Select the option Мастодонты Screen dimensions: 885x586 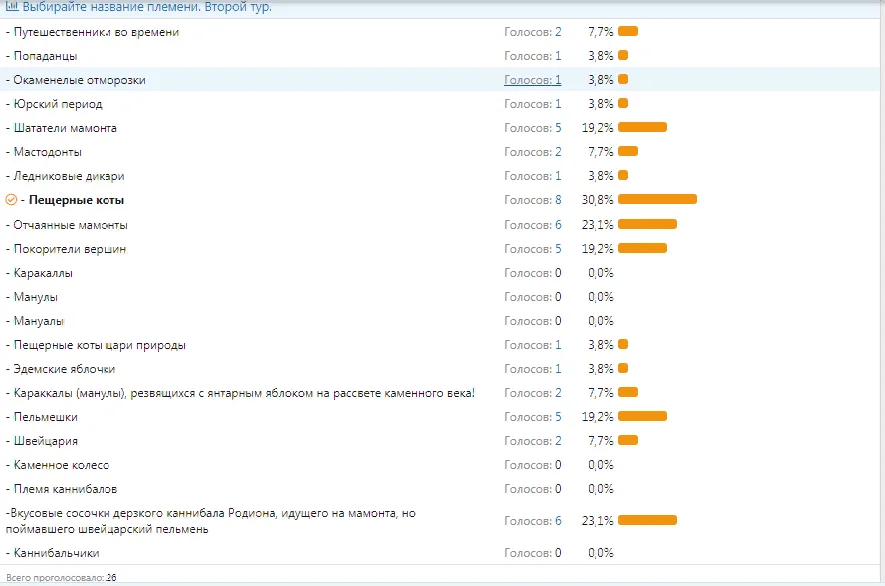coord(45,152)
